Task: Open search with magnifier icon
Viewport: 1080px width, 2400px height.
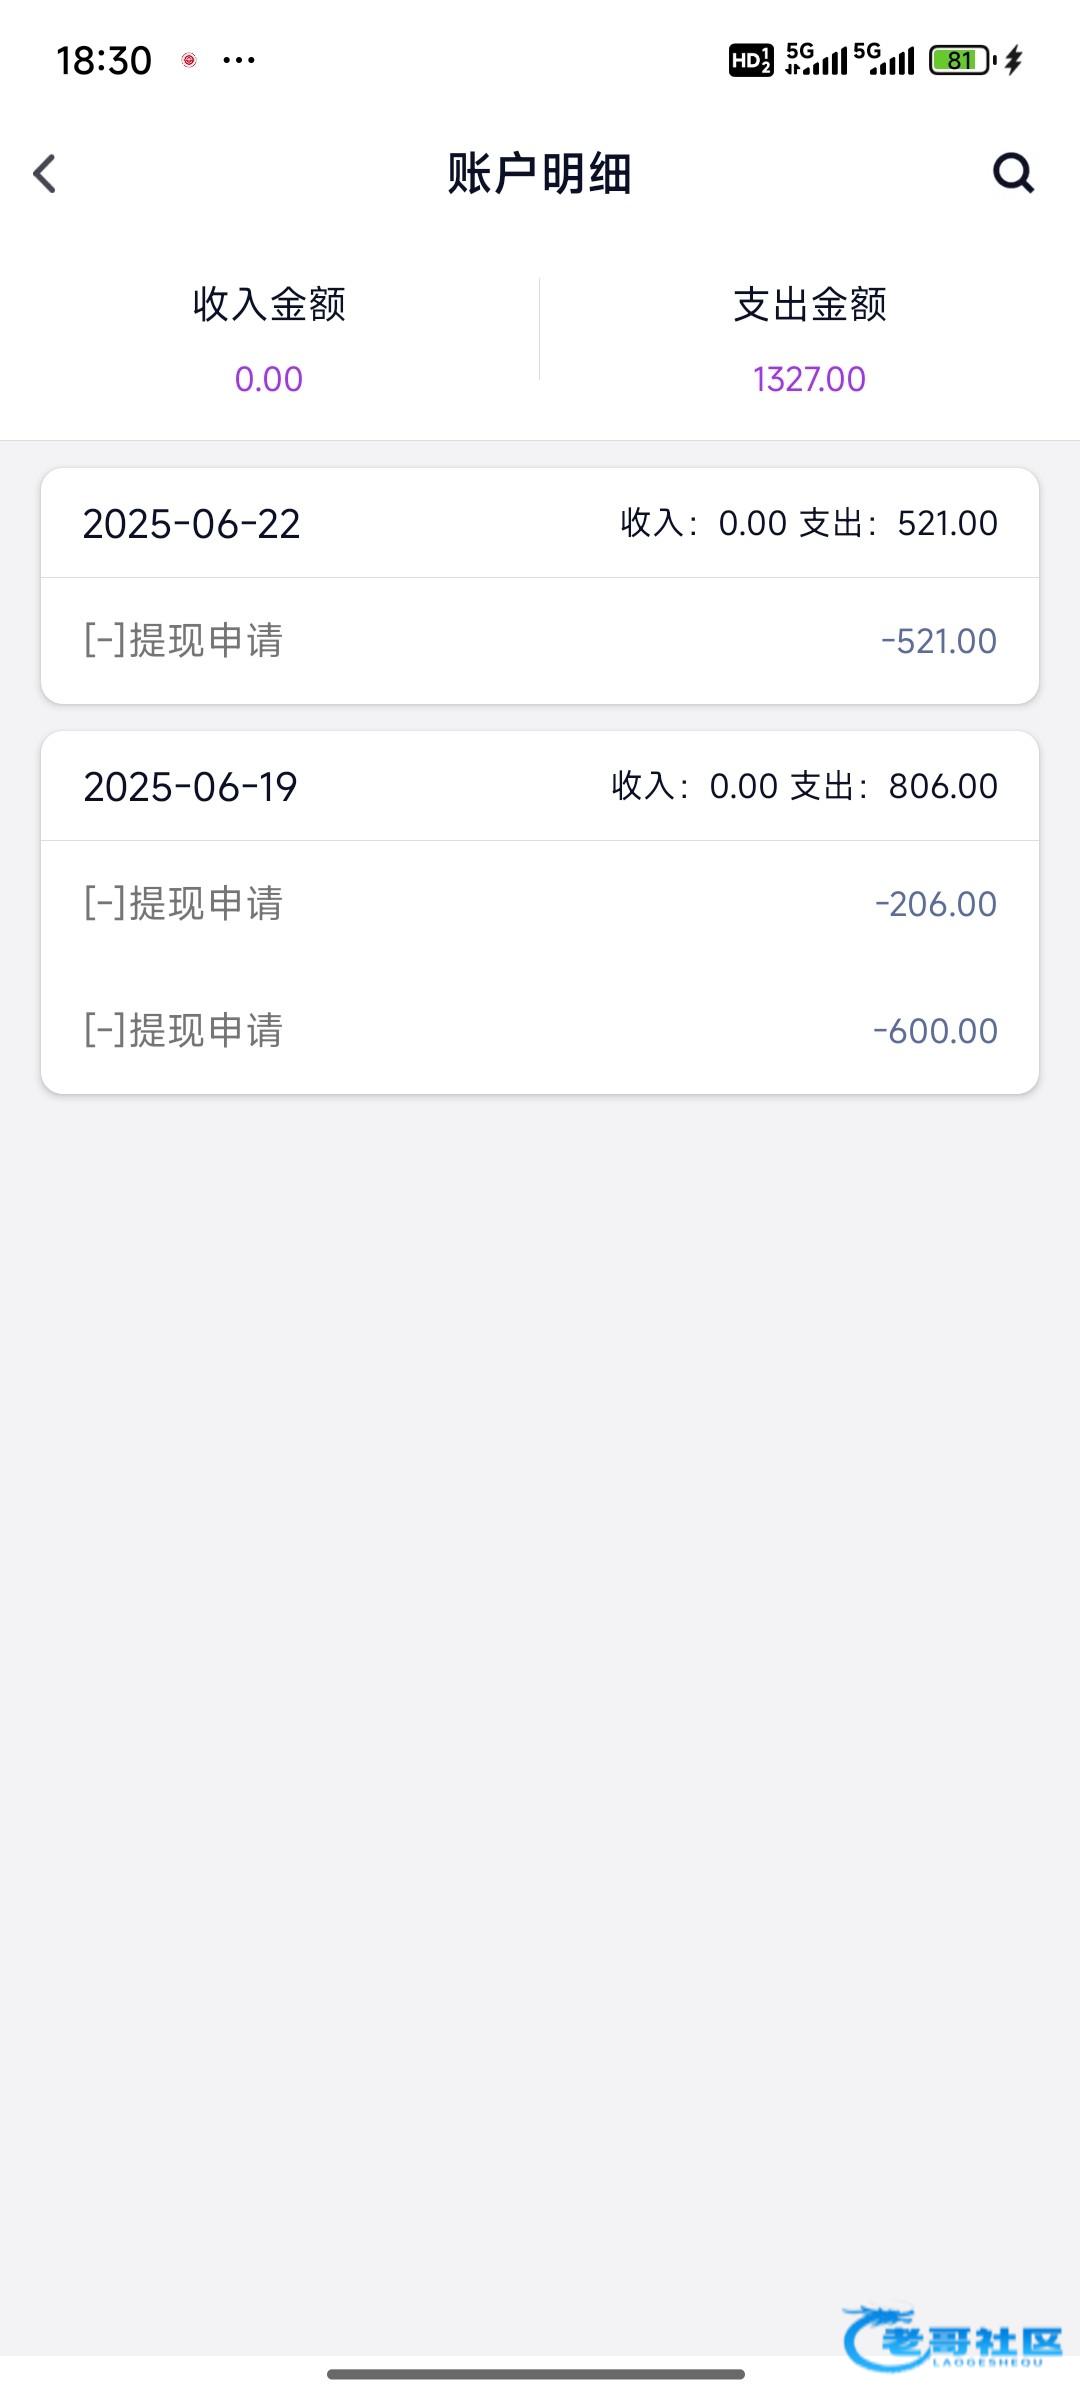Action: pyautogui.click(x=1012, y=174)
